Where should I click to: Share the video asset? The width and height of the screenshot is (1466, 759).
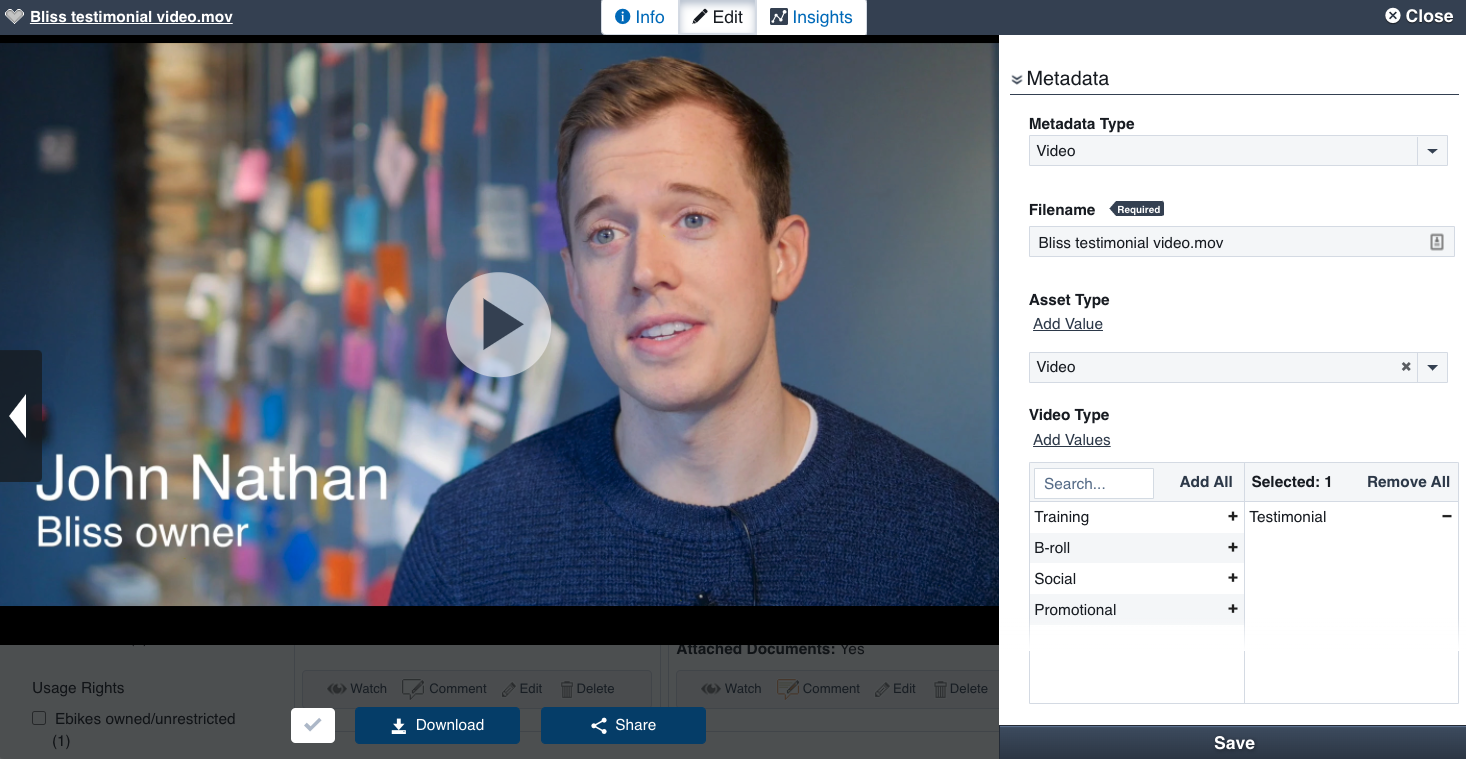623,725
